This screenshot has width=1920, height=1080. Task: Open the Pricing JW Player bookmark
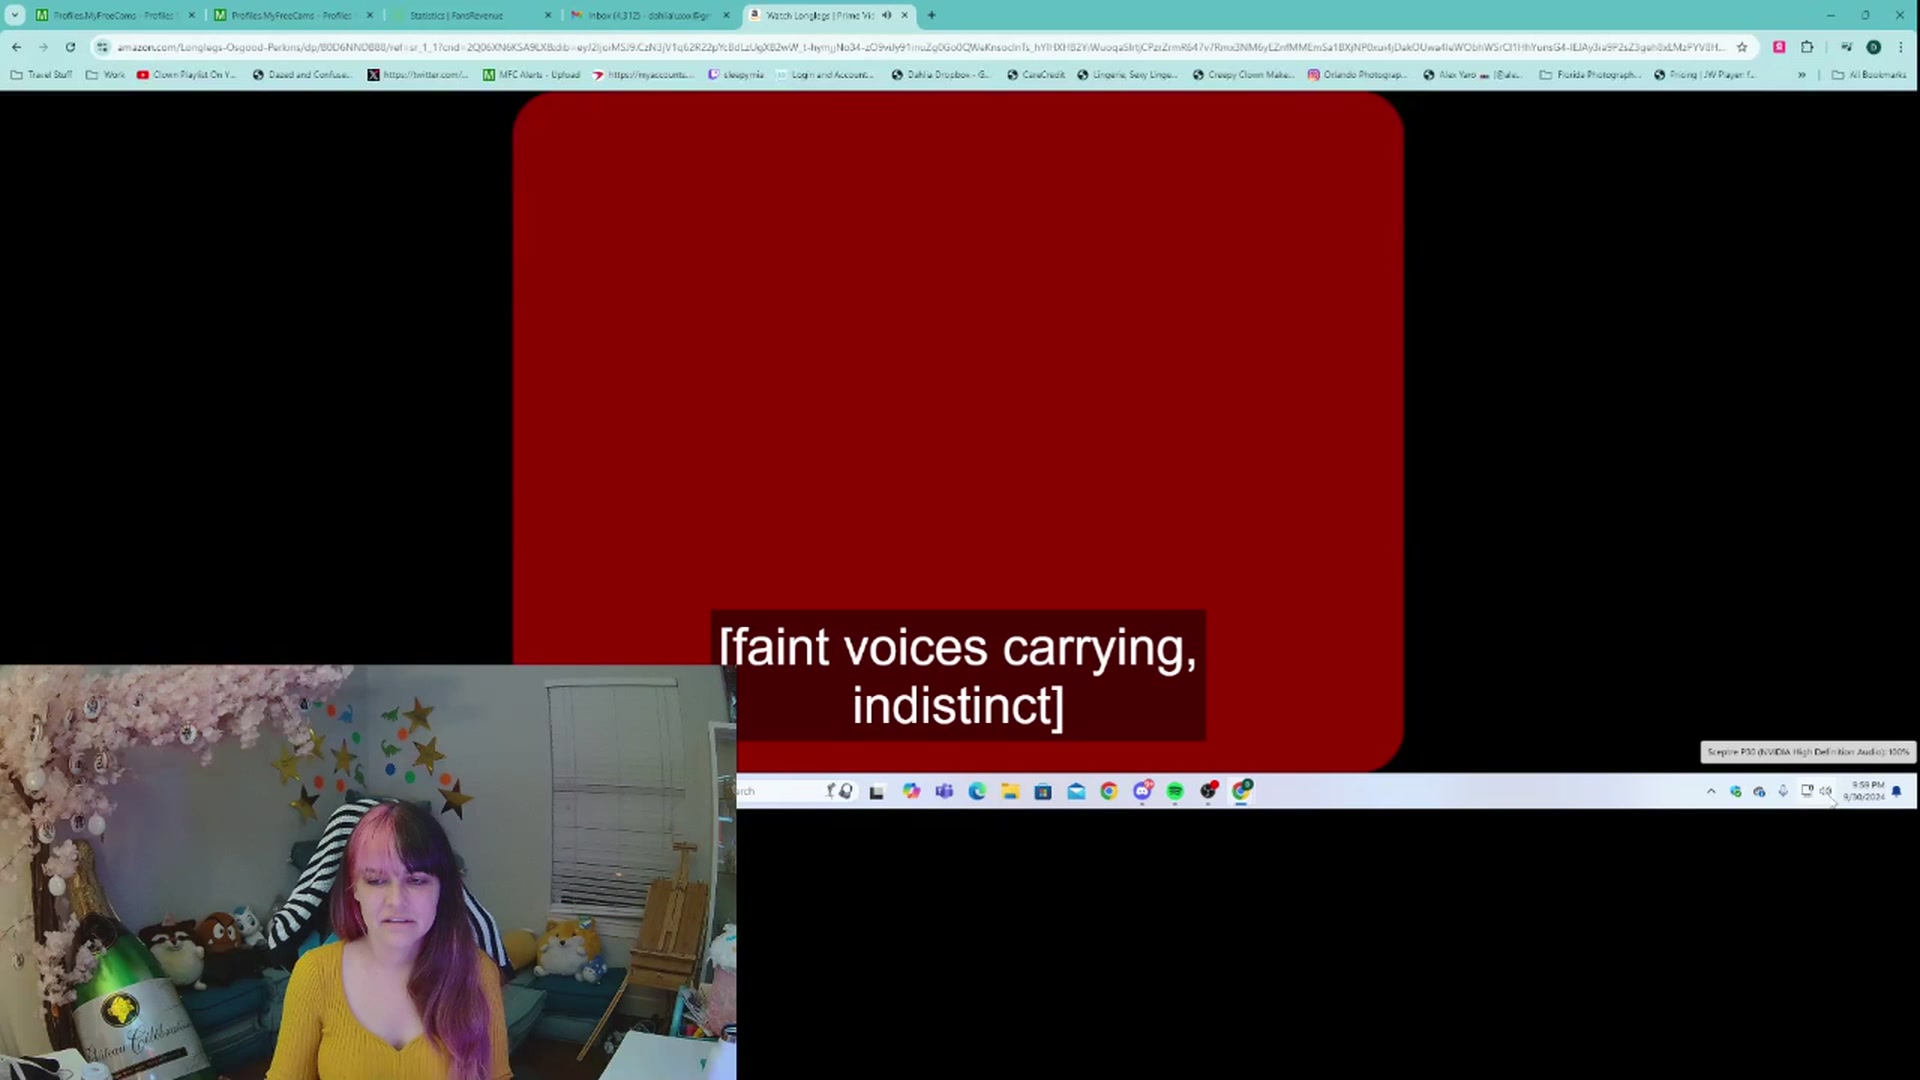point(1705,75)
